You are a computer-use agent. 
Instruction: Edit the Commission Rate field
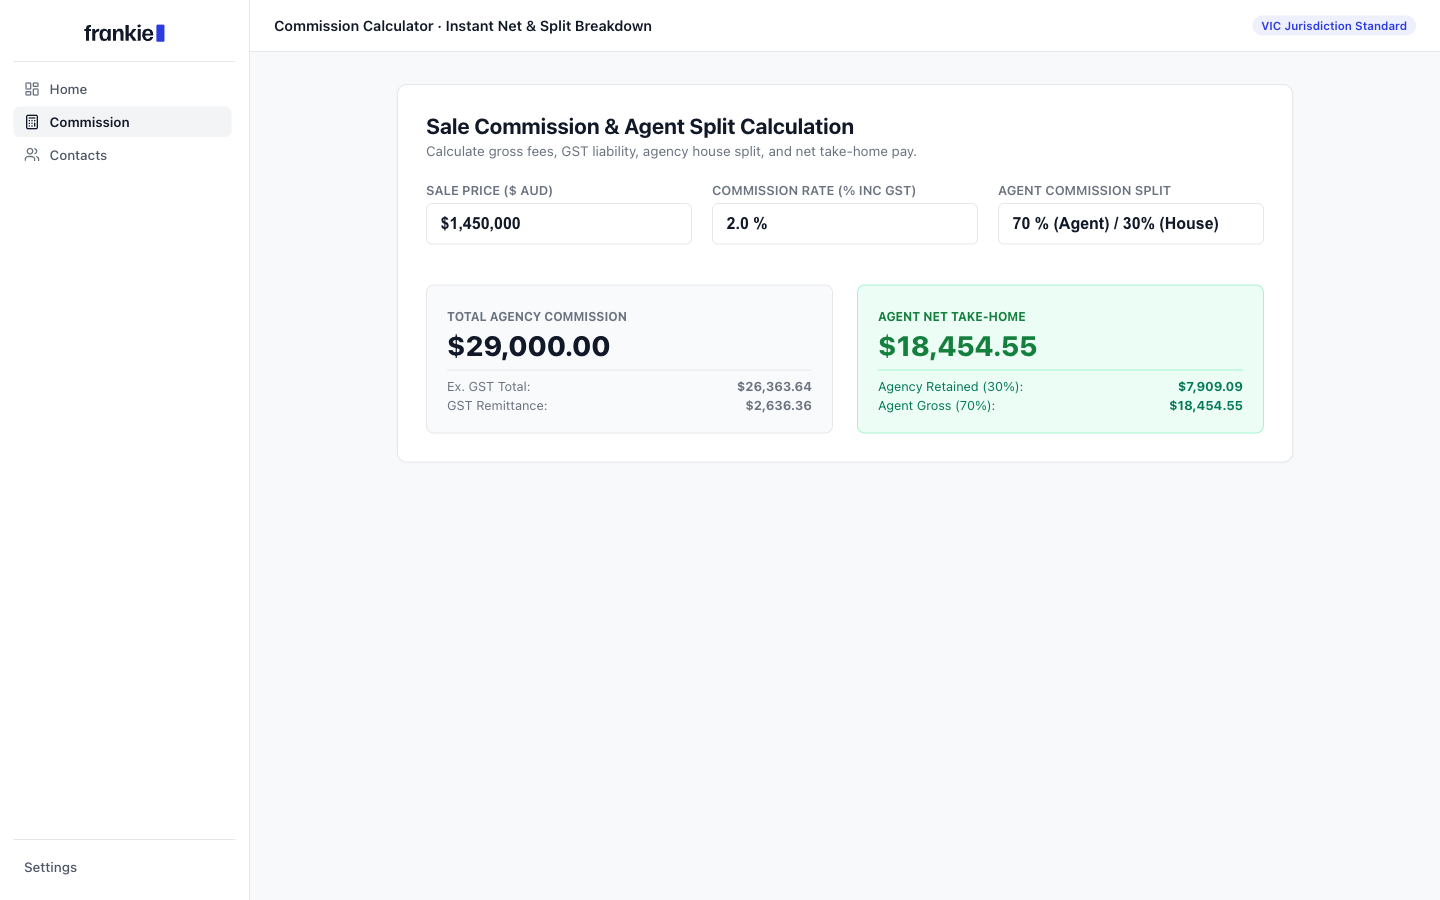[x=845, y=224]
